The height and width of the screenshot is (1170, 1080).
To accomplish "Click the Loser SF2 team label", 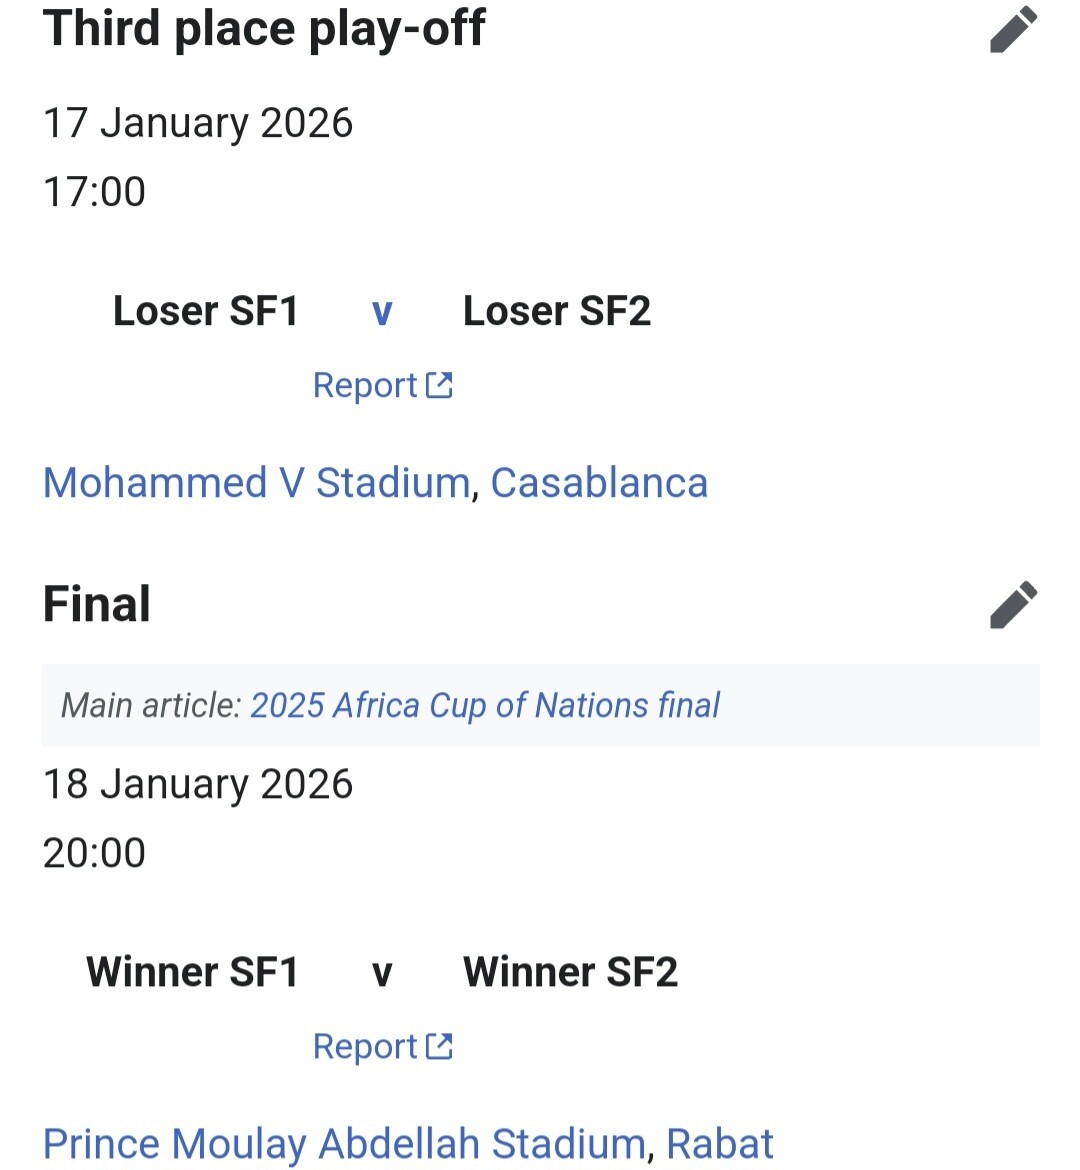I will coord(557,311).
